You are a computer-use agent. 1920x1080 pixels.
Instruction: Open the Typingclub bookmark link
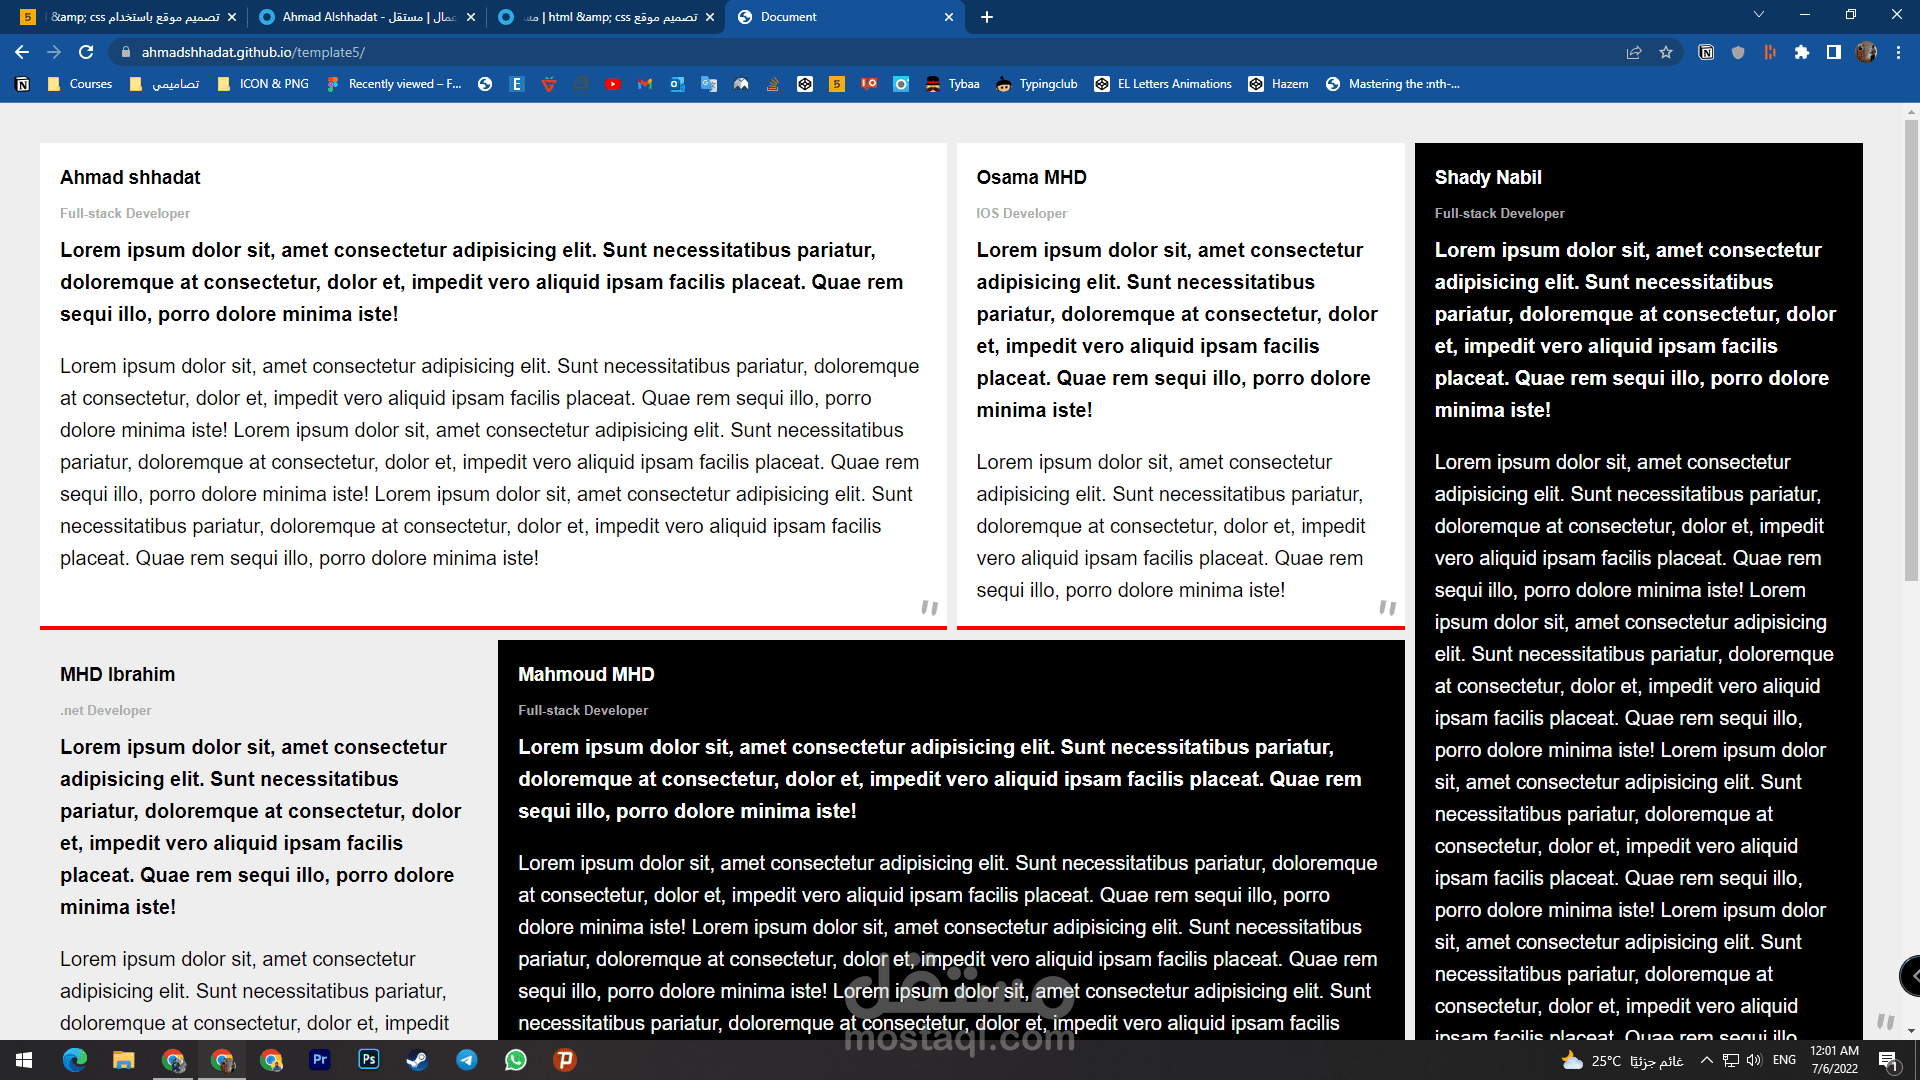pyautogui.click(x=1047, y=84)
